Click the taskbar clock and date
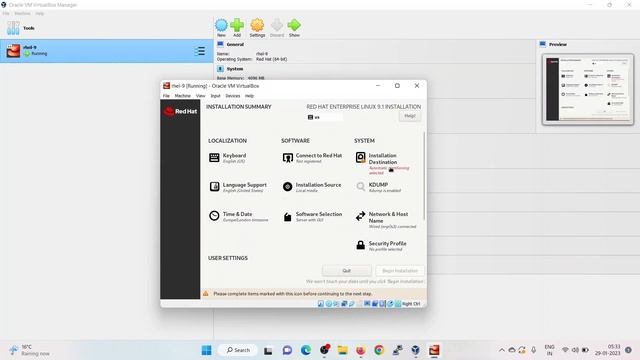The height and width of the screenshot is (360, 640). (x=607, y=350)
